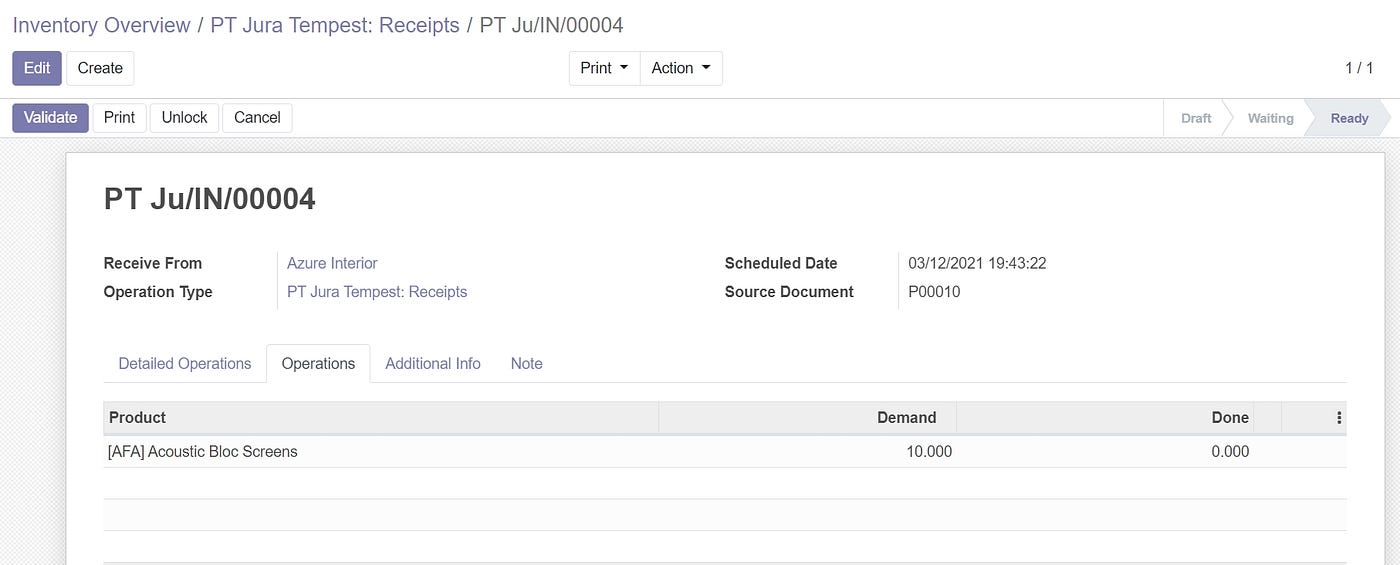Select the Draft status stage
1400x565 pixels.
click(1196, 118)
